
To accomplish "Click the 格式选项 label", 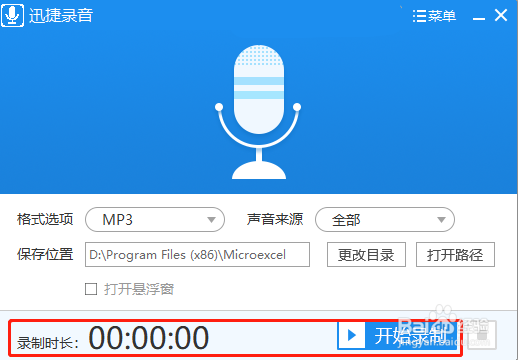I will (45, 219).
